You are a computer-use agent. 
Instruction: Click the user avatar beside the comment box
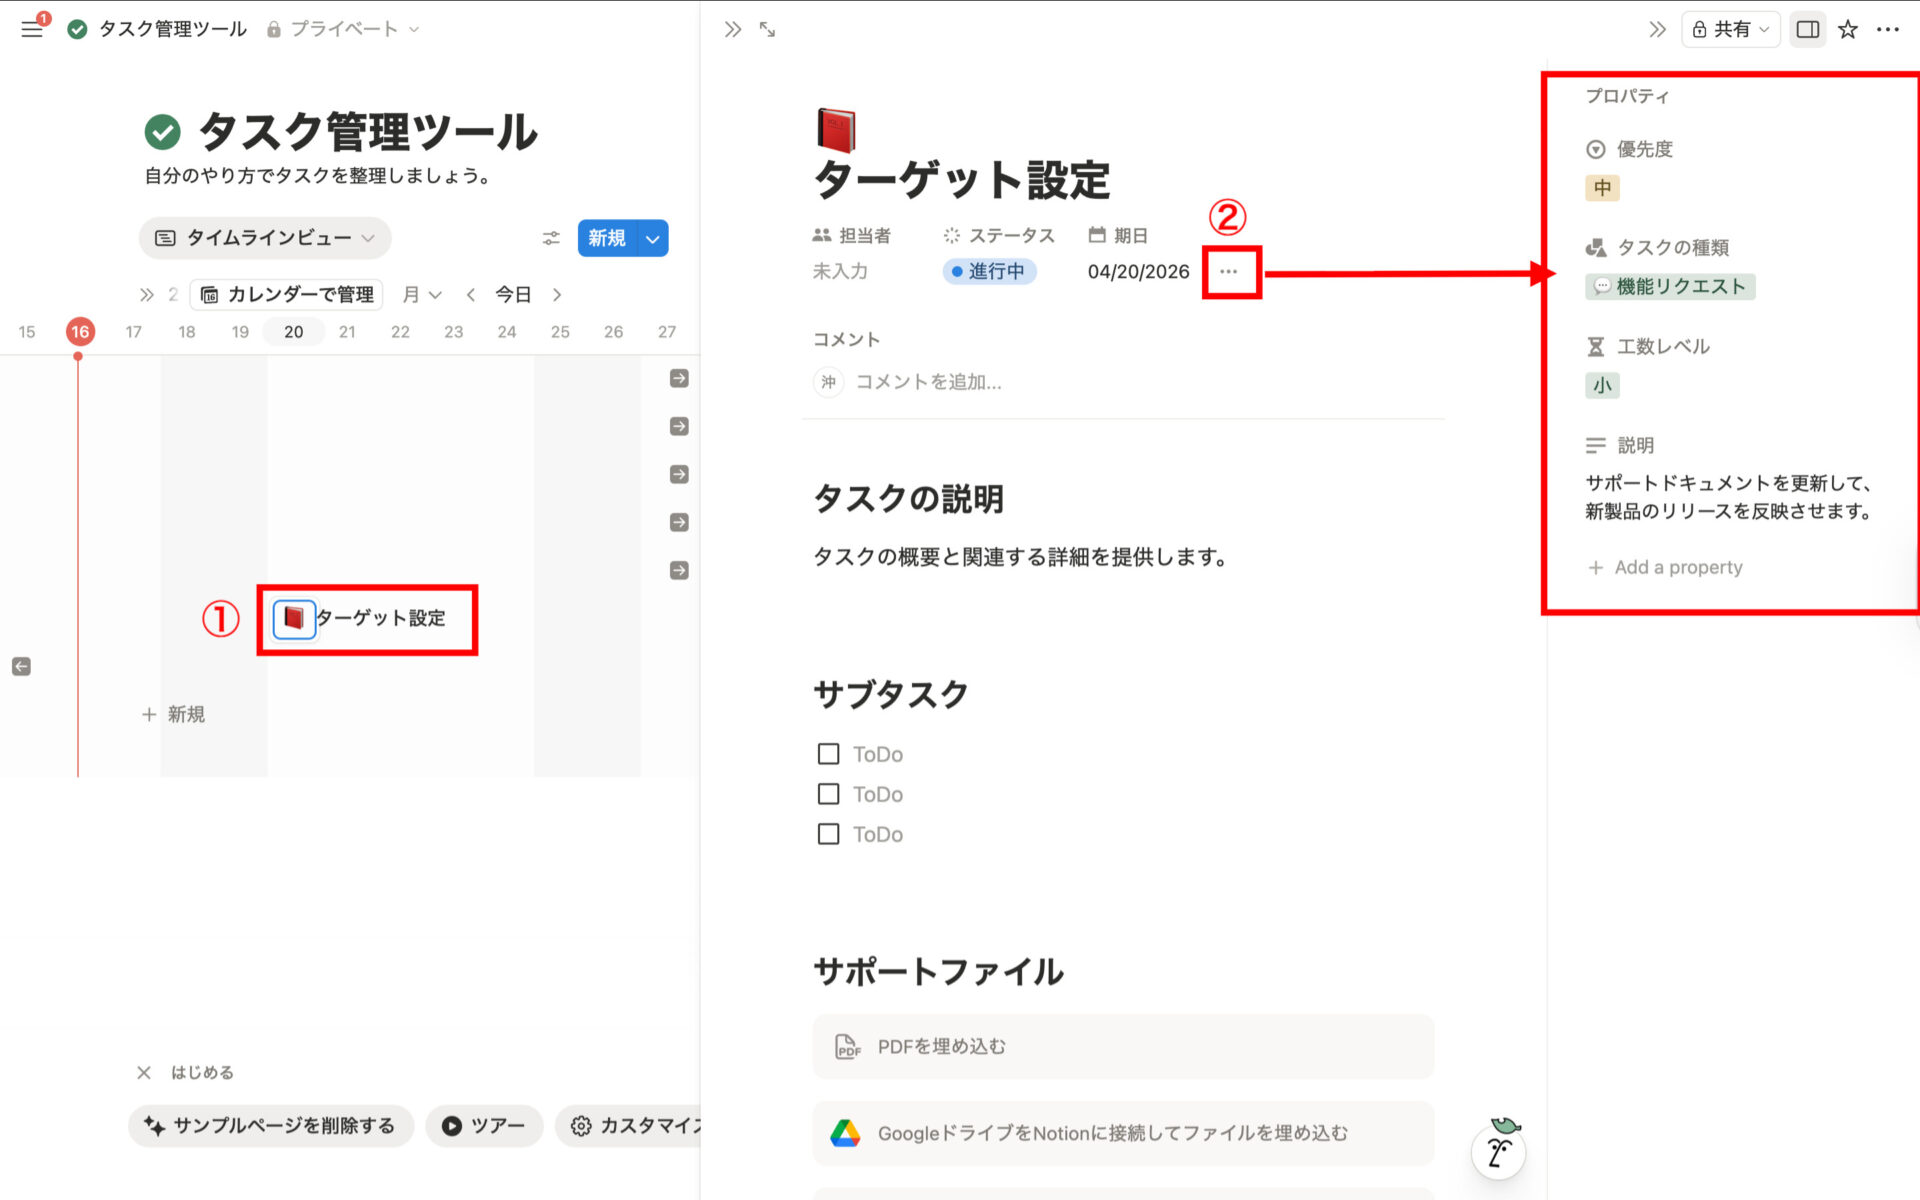point(828,382)
